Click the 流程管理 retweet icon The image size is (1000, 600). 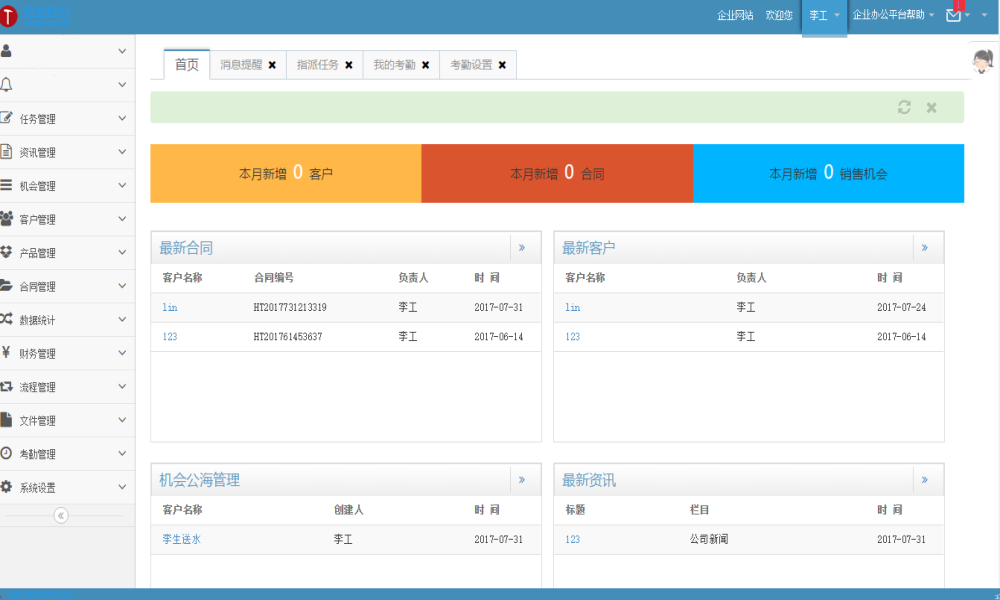pyautogui.click(x=6, y=386)
